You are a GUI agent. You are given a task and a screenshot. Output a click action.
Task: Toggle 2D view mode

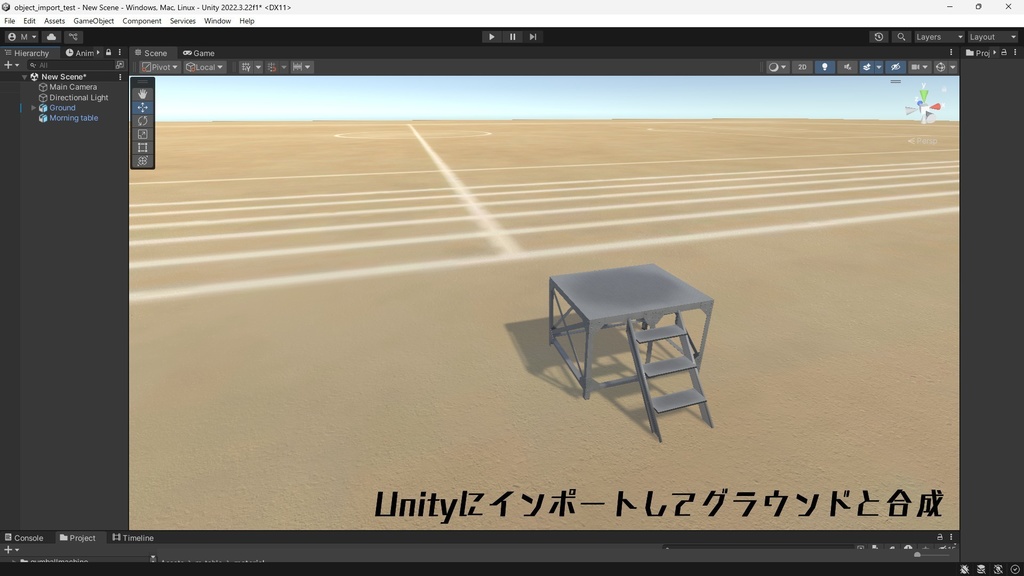tap(801, 67)
